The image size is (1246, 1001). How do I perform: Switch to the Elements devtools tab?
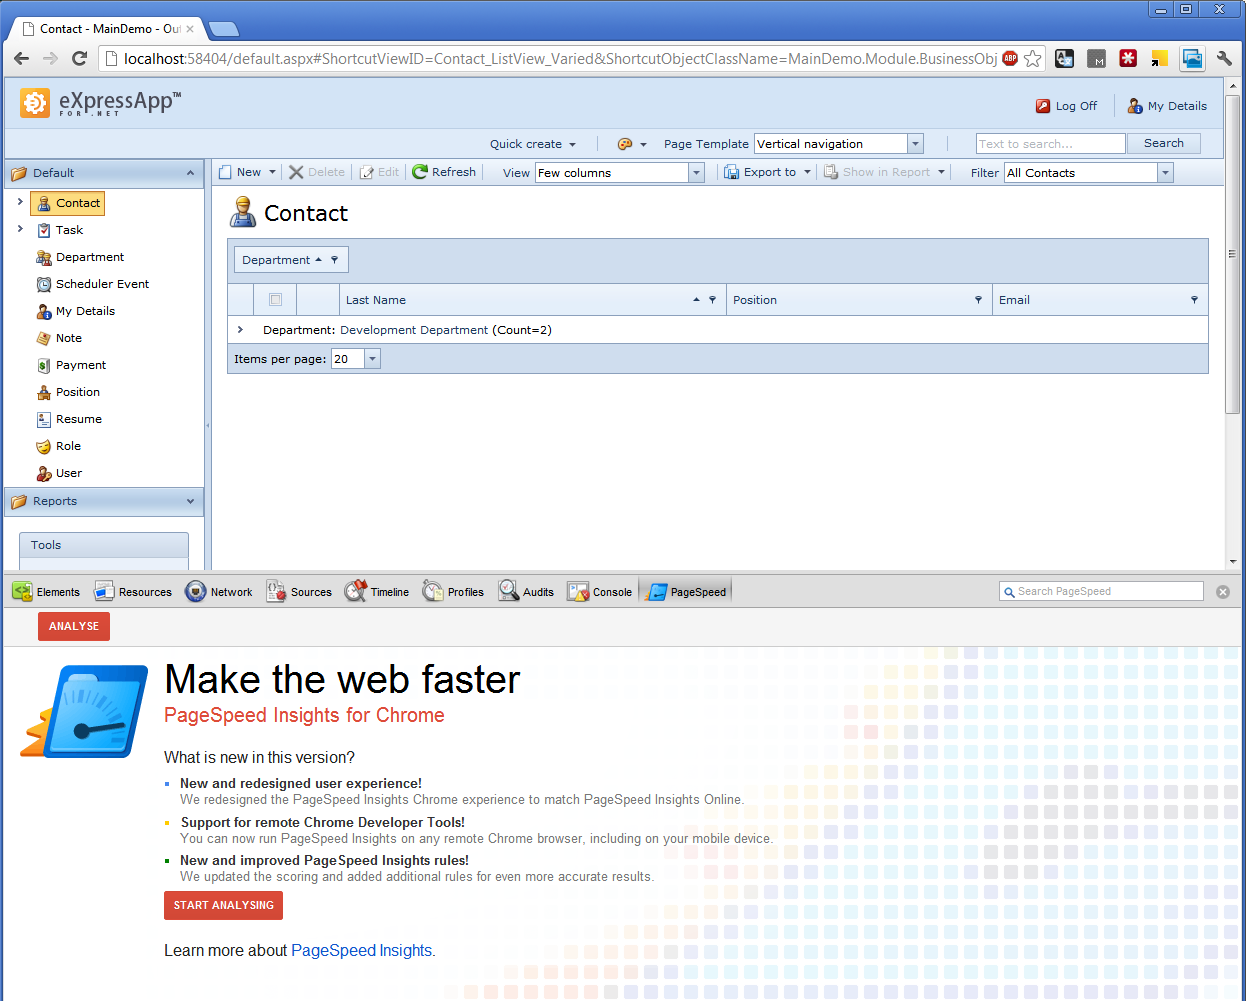point(47,592)
